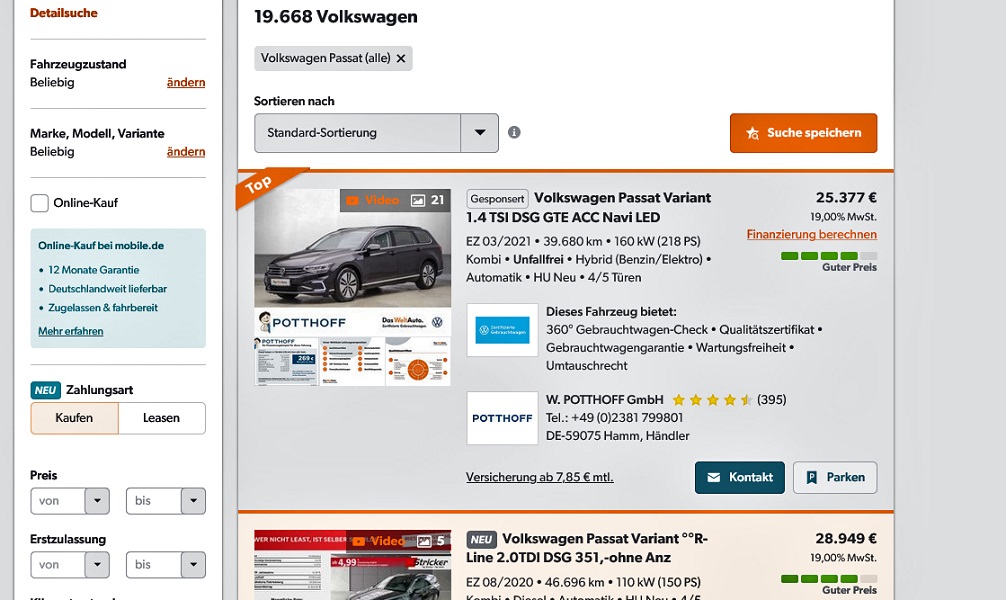Viewport: 1006px width, 600px height.
Task: Open the first small thumbnail under Passat GTE photo
Action: tap(286, 361)
